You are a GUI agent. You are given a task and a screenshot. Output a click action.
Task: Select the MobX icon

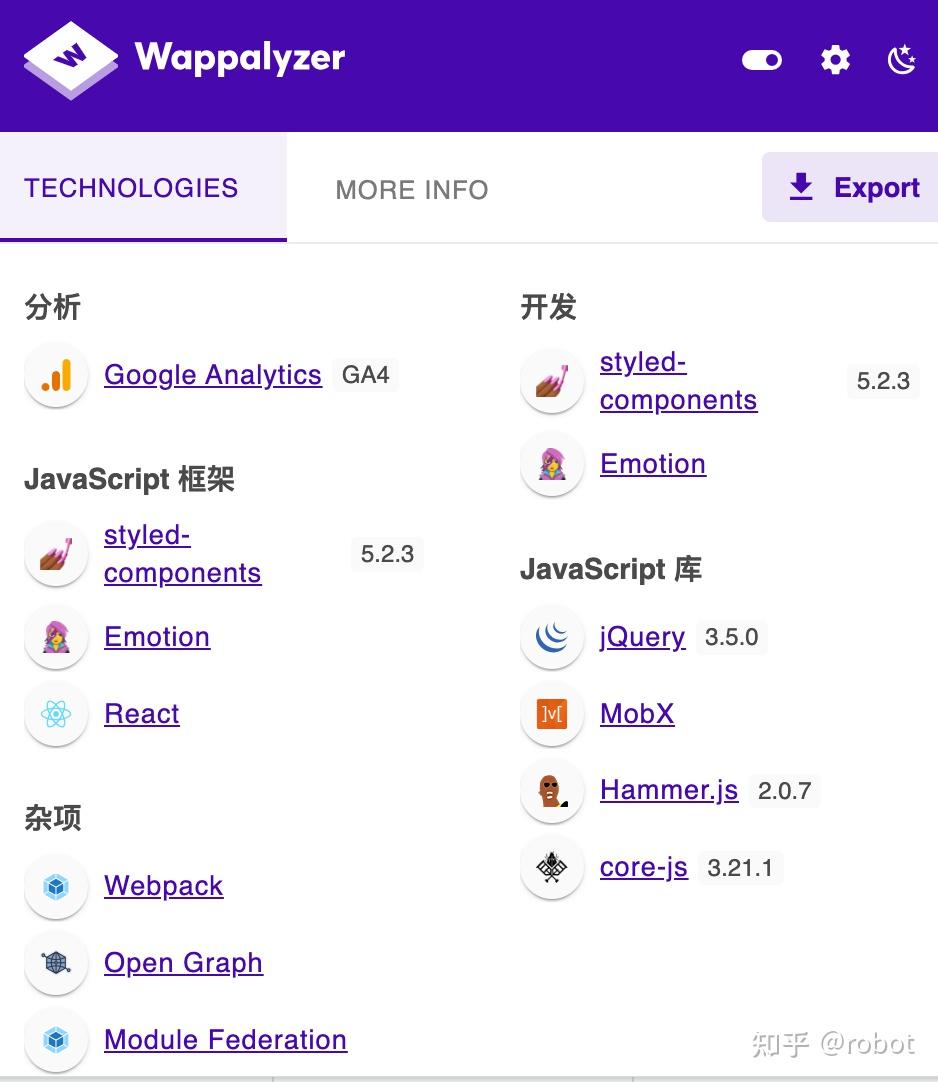(552, 714)
